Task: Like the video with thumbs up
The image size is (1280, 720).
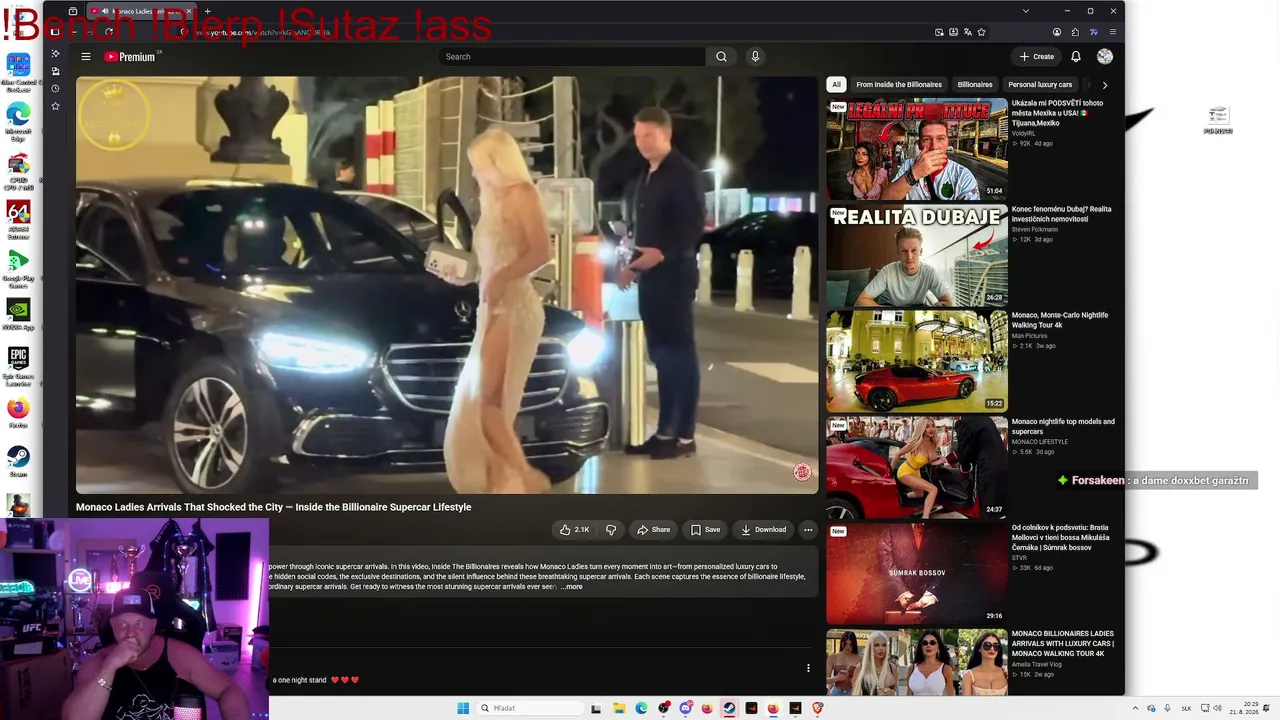Action: pyautogui.click(x=574, y=530)
